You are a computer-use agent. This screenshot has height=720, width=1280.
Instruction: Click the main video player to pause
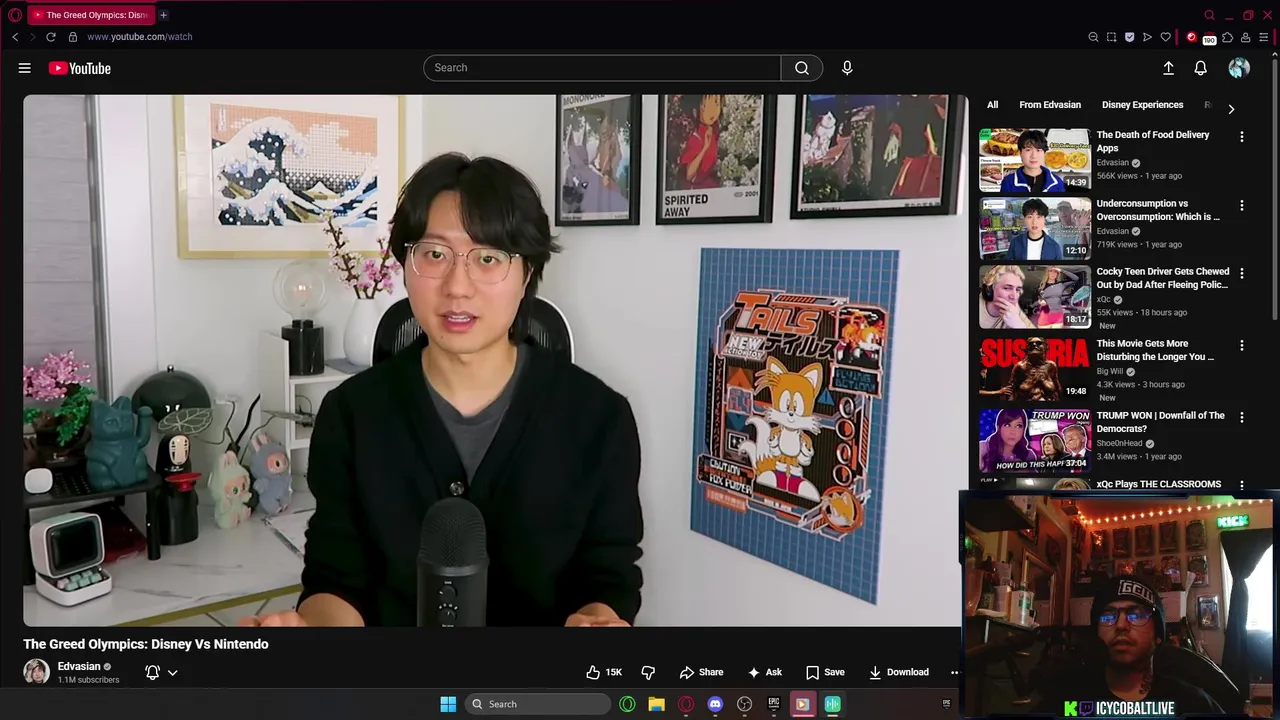[x=495, y=360]
